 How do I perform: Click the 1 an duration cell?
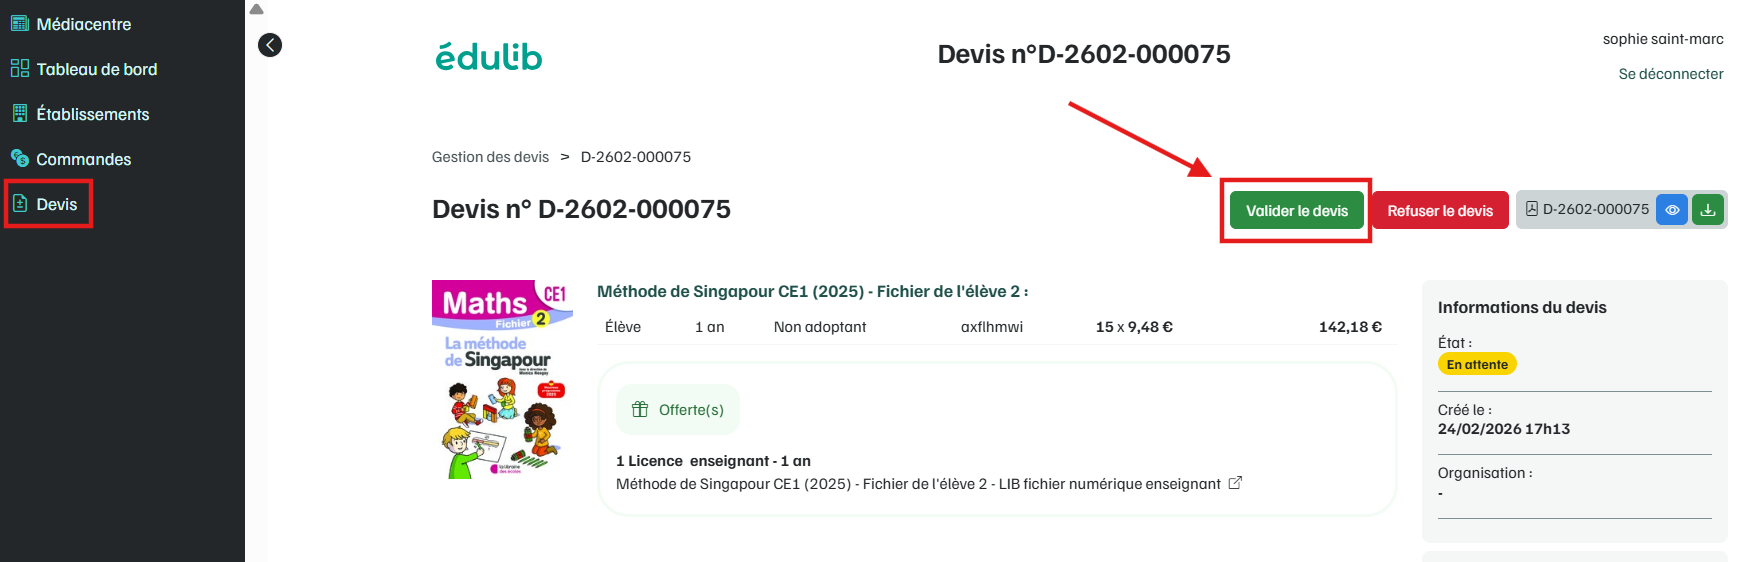pyautogui.click(x=710, y=327)
